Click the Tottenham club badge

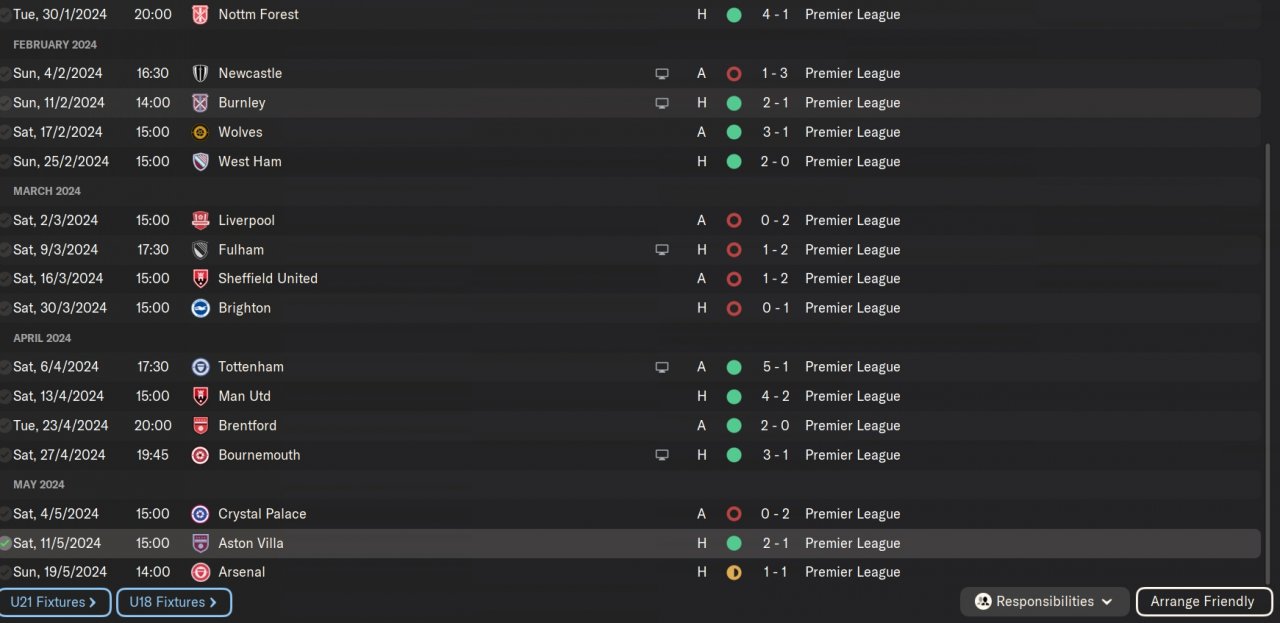point(200,367)
